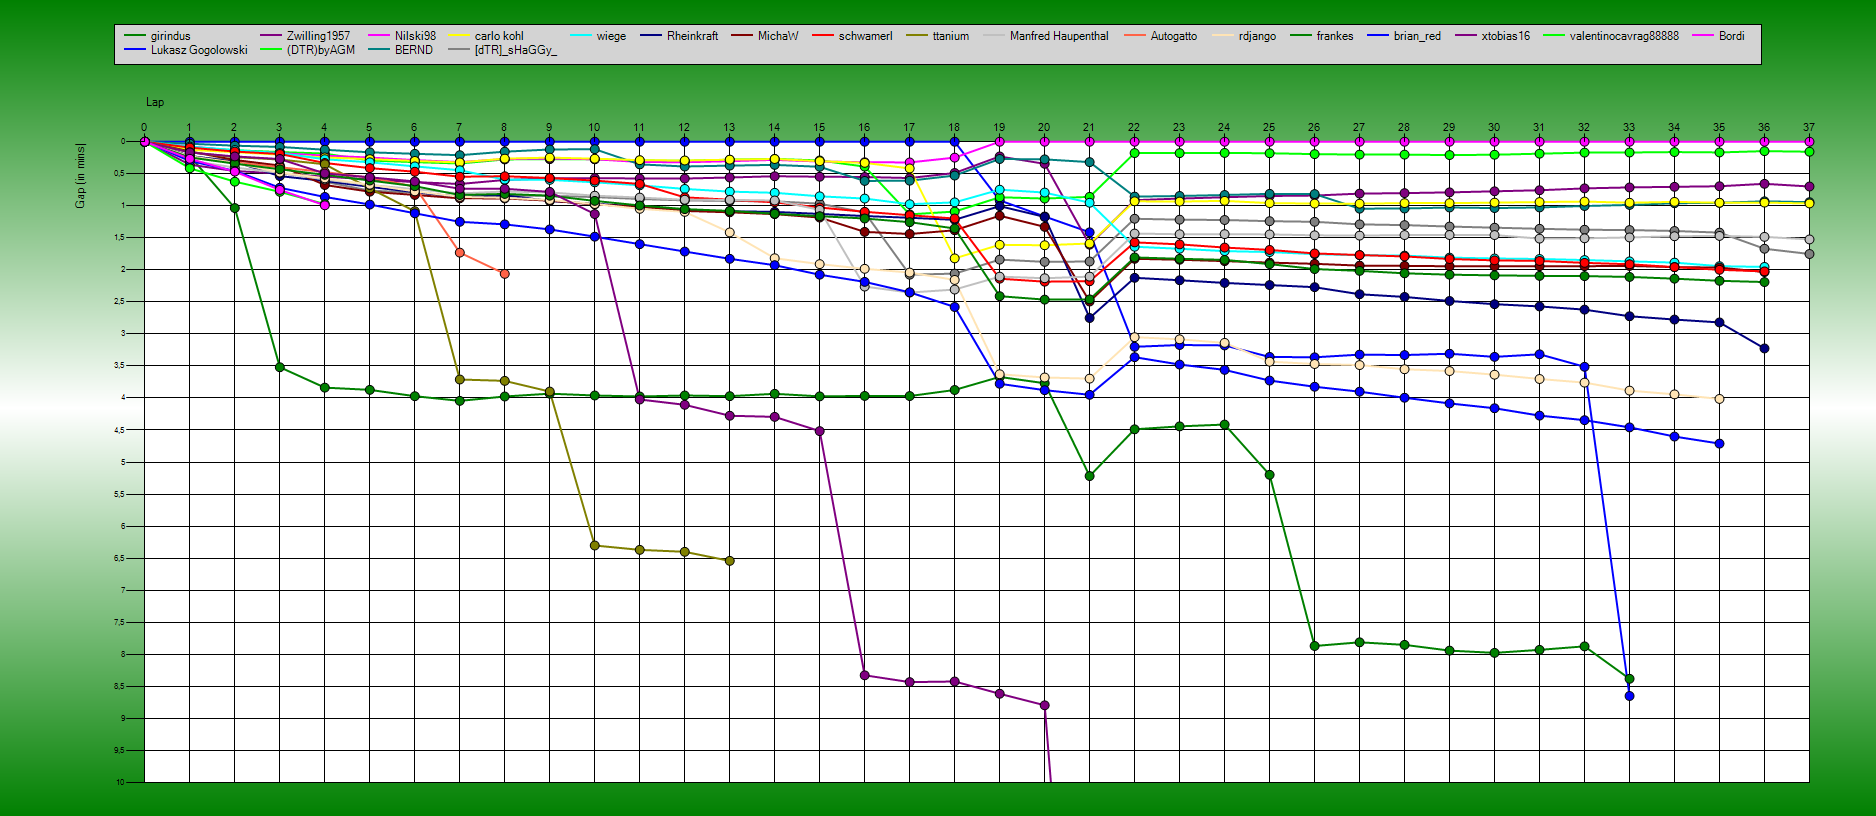Screen dimensions: 1876x816
Task: Click lap number 21 on the axis
Action: (x=1089, y=127)
